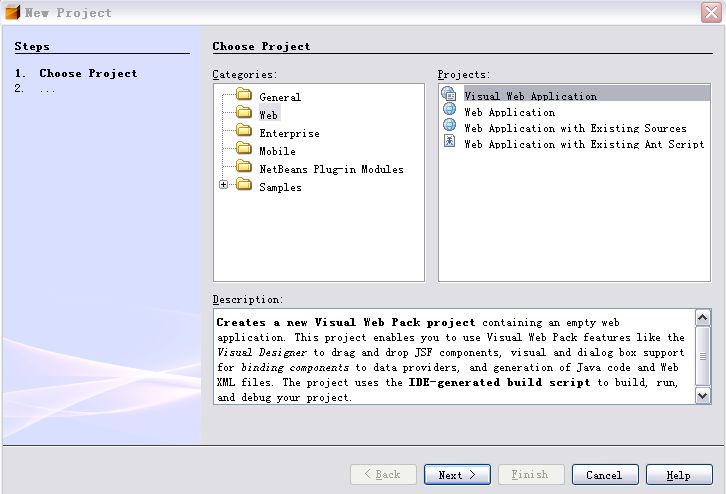The width and height of the screenshot is (726, 494).
Task: Click description scrollbar up arrow
Action: (x=702, y=317)
